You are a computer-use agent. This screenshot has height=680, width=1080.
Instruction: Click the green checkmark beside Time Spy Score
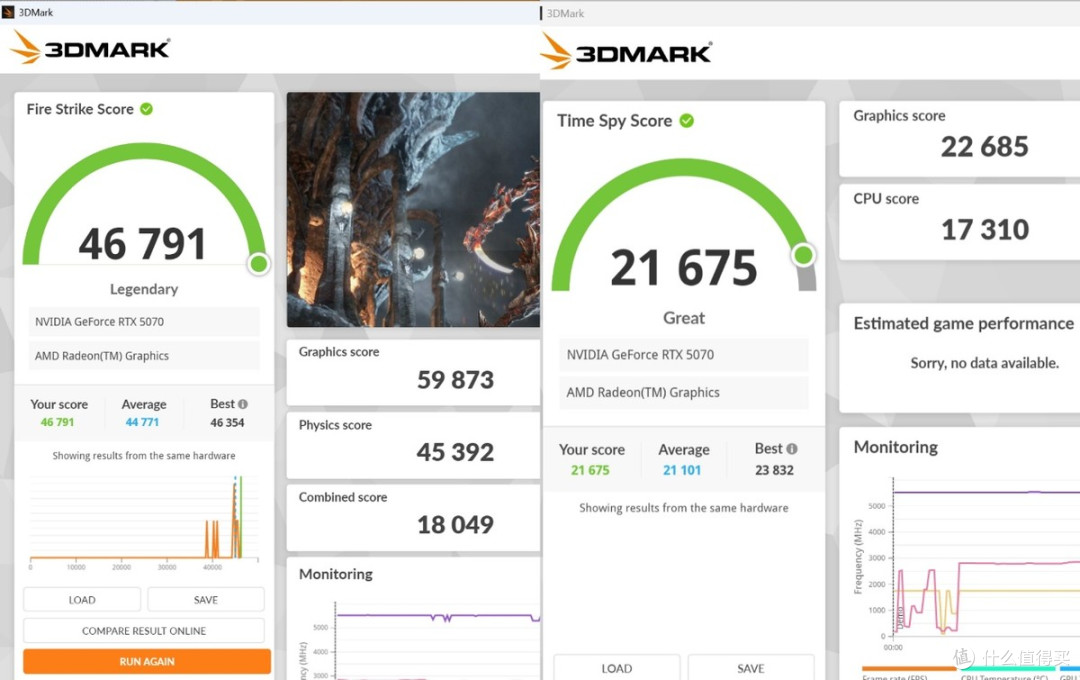click(687, 121)
